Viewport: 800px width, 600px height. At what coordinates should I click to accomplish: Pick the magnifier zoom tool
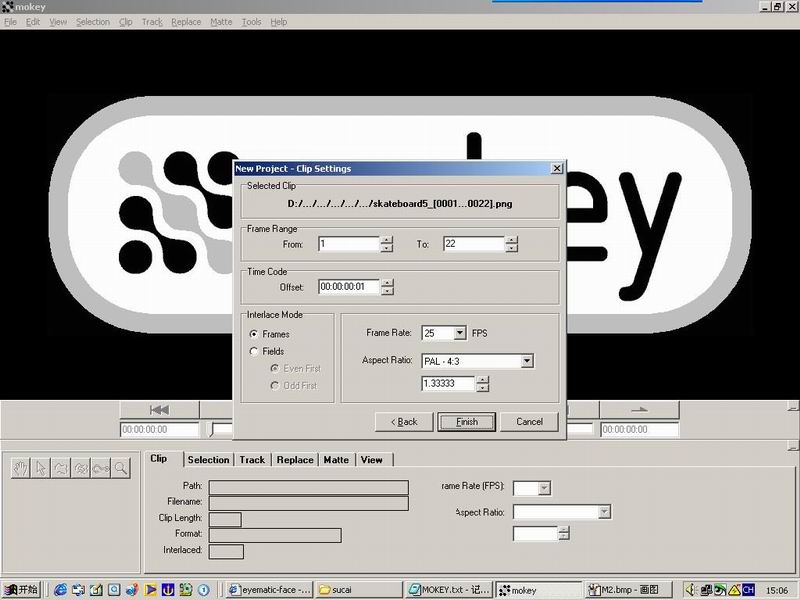pos(121,468)
